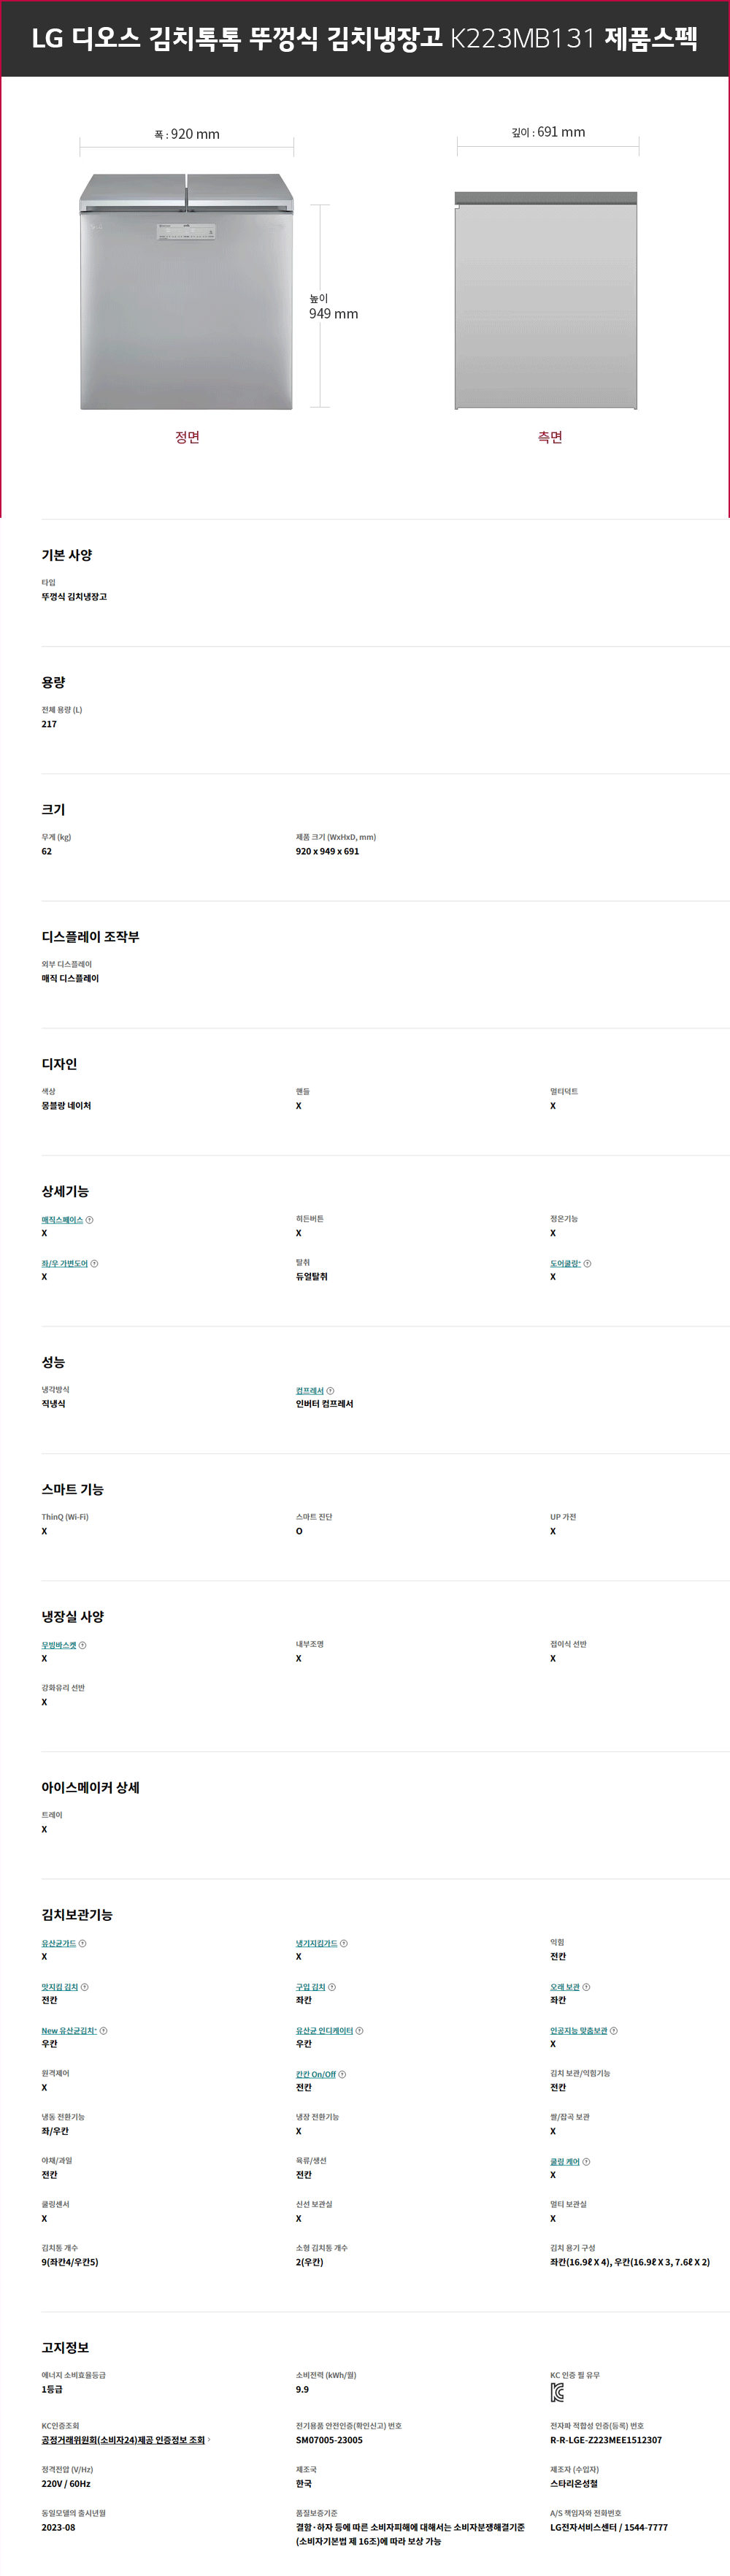The height and width of the screenshot is (2576, 730).
Task: Open the help icon beside 좌/우 가변도어
Action: 94,1264
